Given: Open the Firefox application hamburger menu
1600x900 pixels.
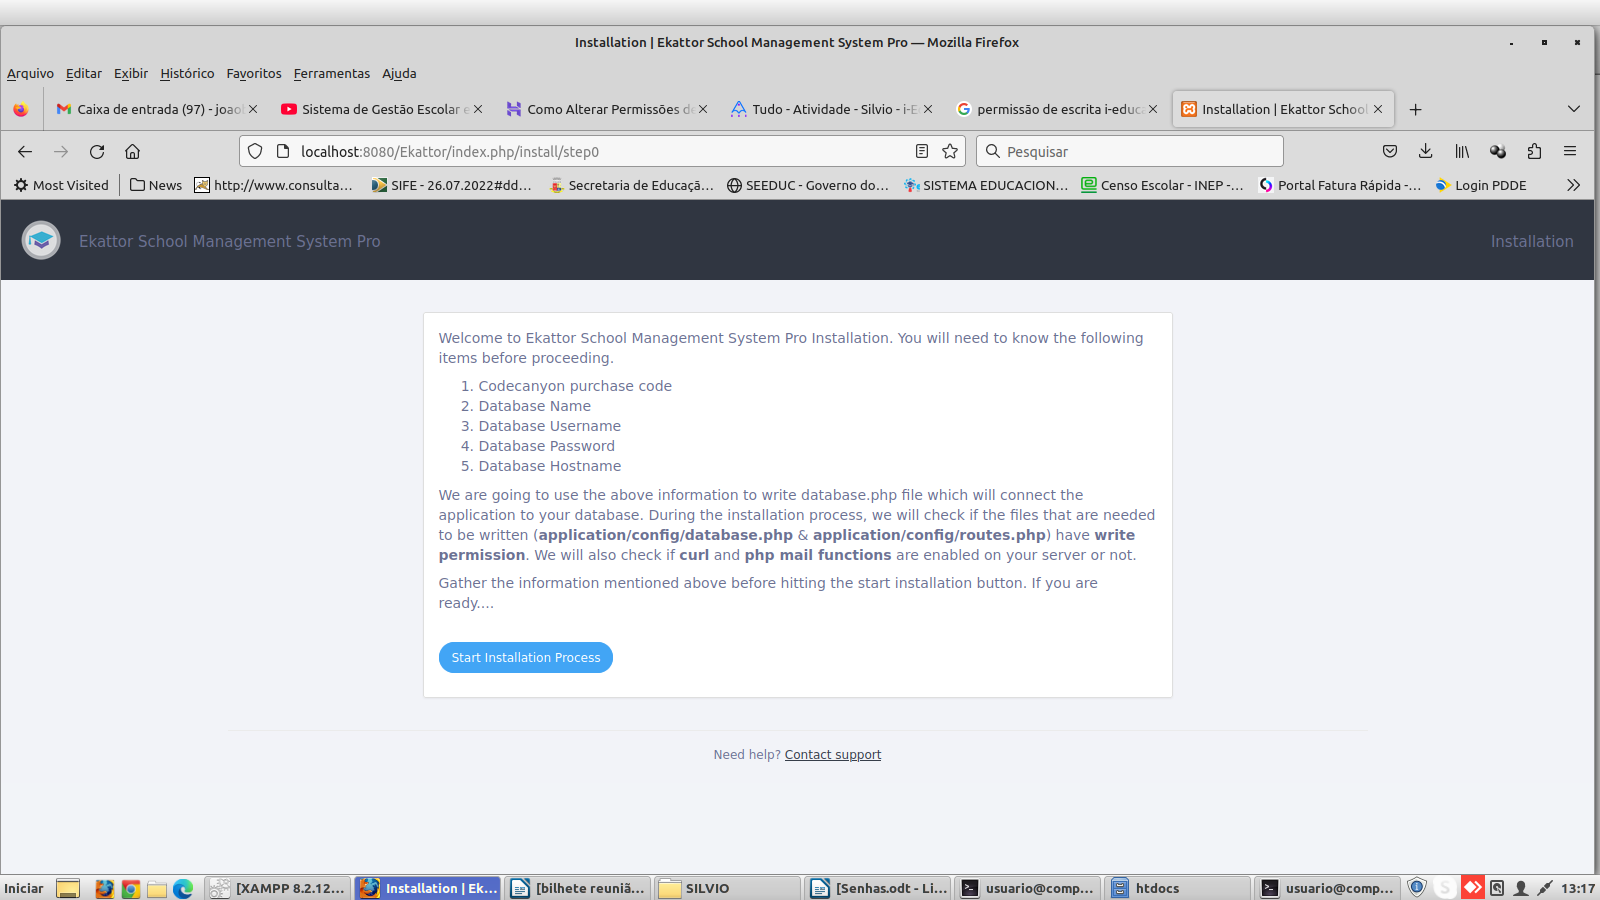Looking at the screenshot, I should click(1570, 151).
